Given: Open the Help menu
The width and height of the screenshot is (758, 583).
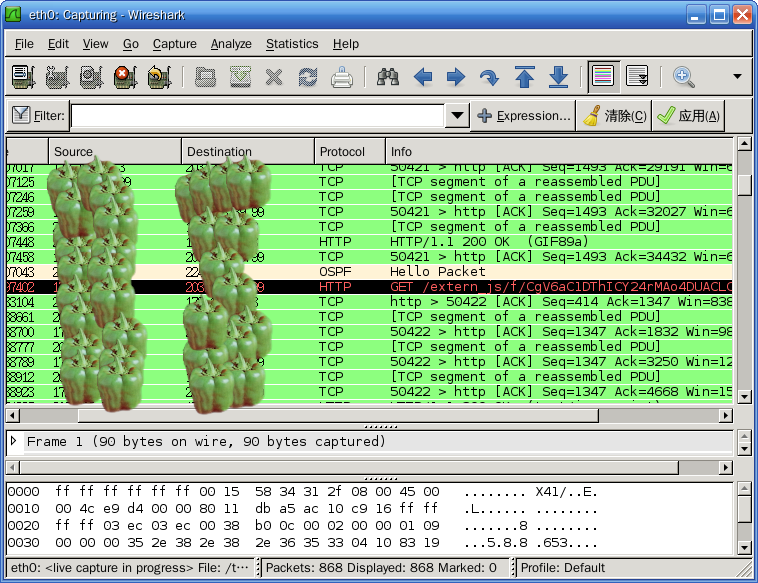Looking at the screenshot, I should click(x=346, y=44).
